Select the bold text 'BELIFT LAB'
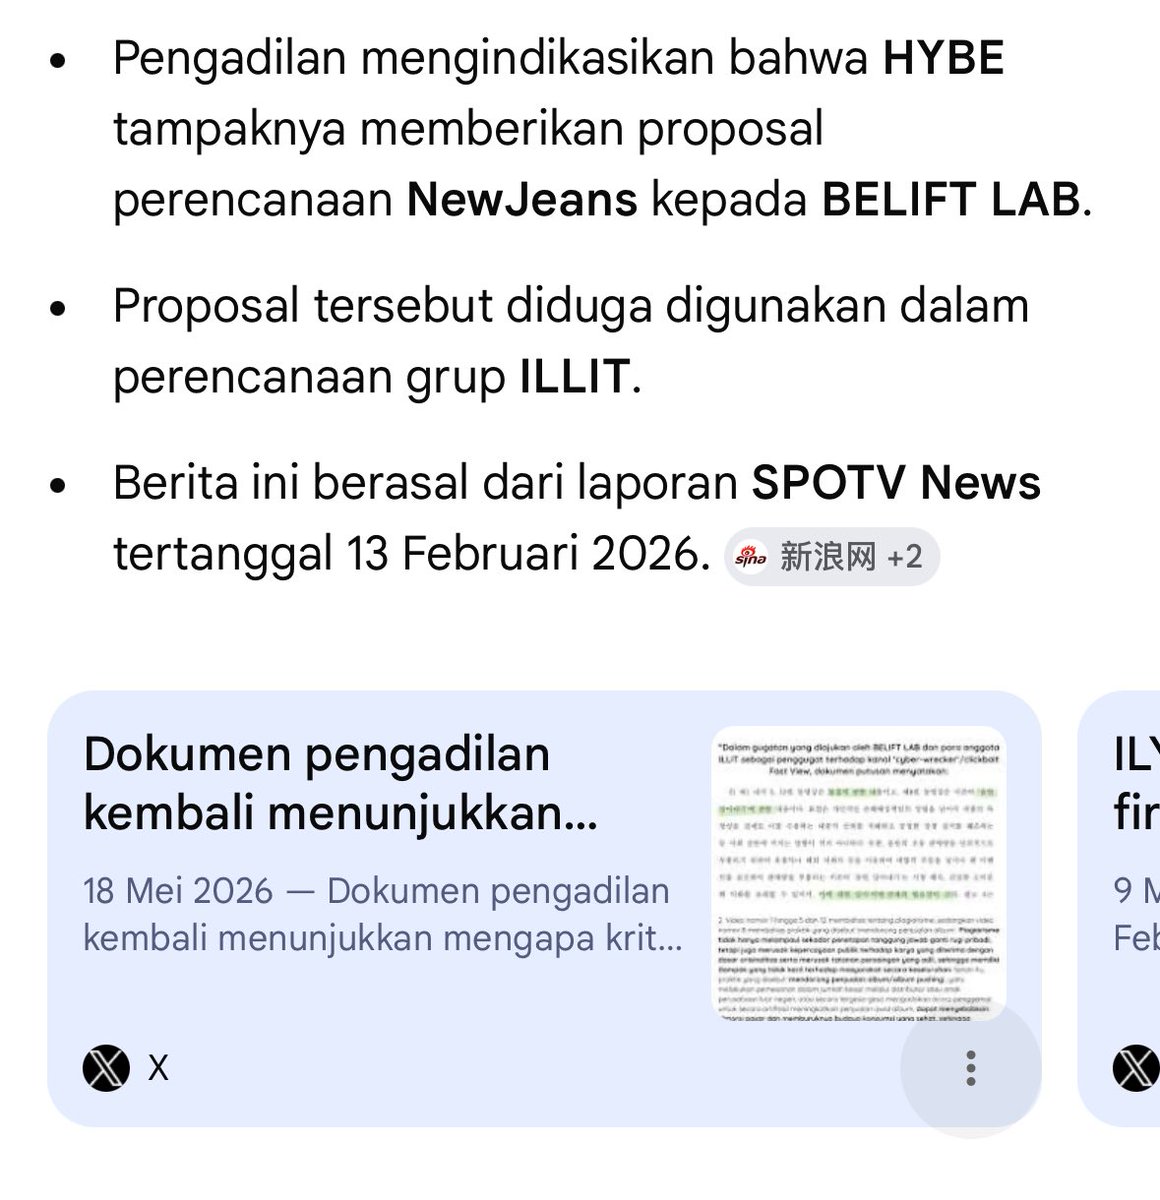 [x=951, y=200]
